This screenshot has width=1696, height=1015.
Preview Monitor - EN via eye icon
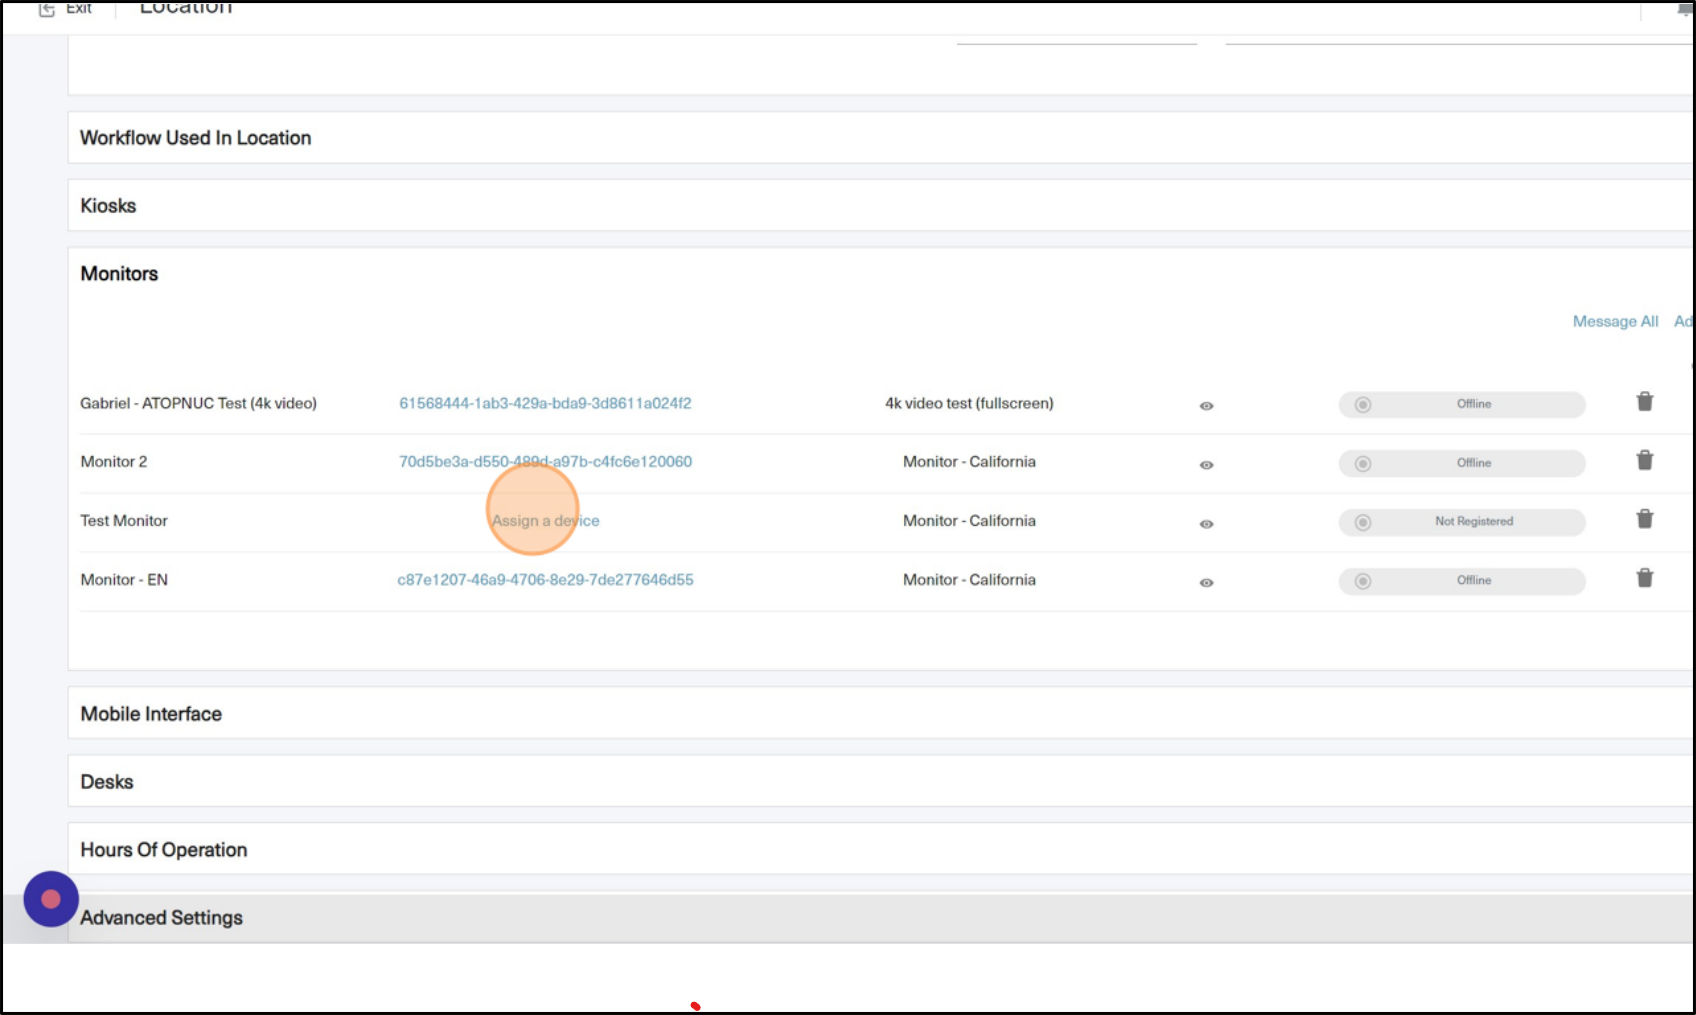[1206, 582]
